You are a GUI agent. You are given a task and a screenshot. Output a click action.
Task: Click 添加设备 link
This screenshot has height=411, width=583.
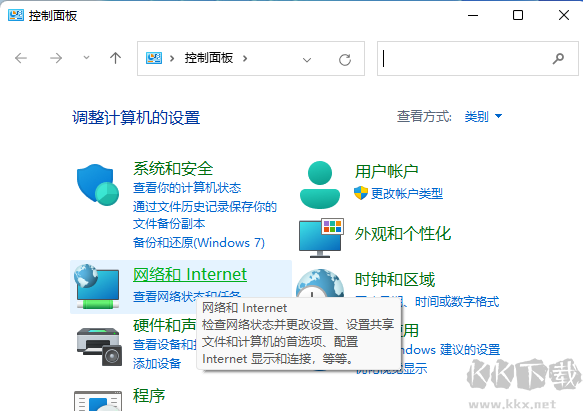(x=157, y=363)
